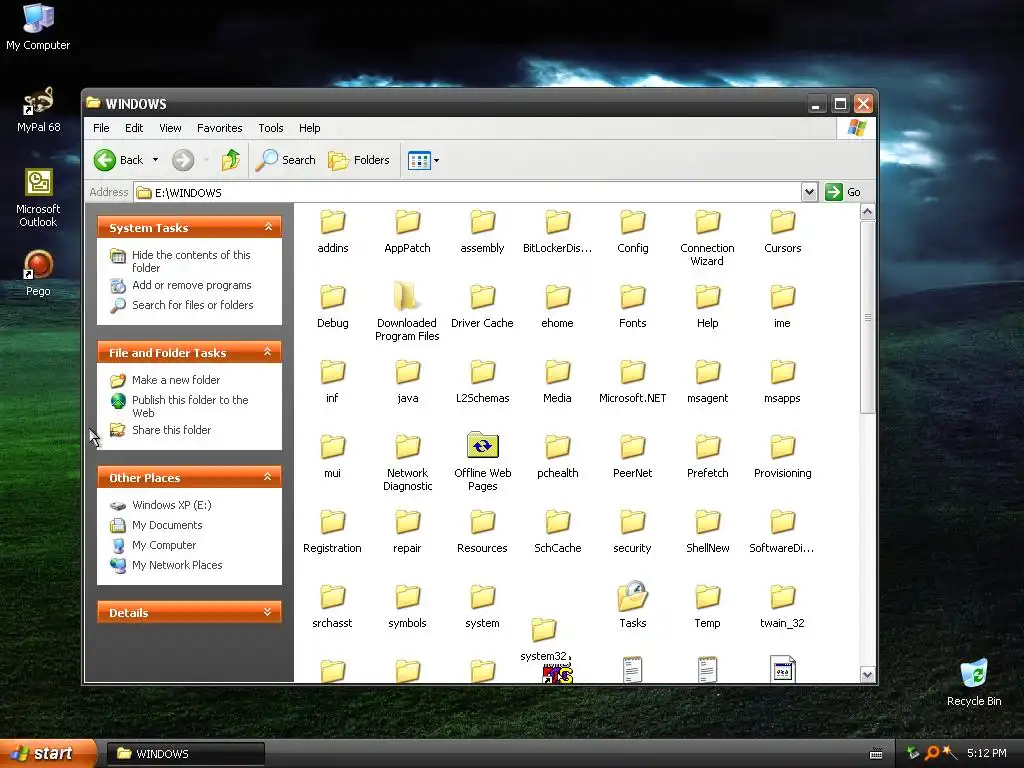
Task: Go back with the Back arrow button
Action: (118, 160)
